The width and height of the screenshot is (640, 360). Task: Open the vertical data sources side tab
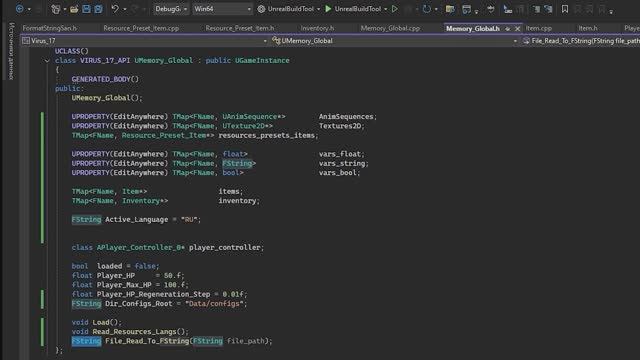pyautogui.click(x=11, y=51)
